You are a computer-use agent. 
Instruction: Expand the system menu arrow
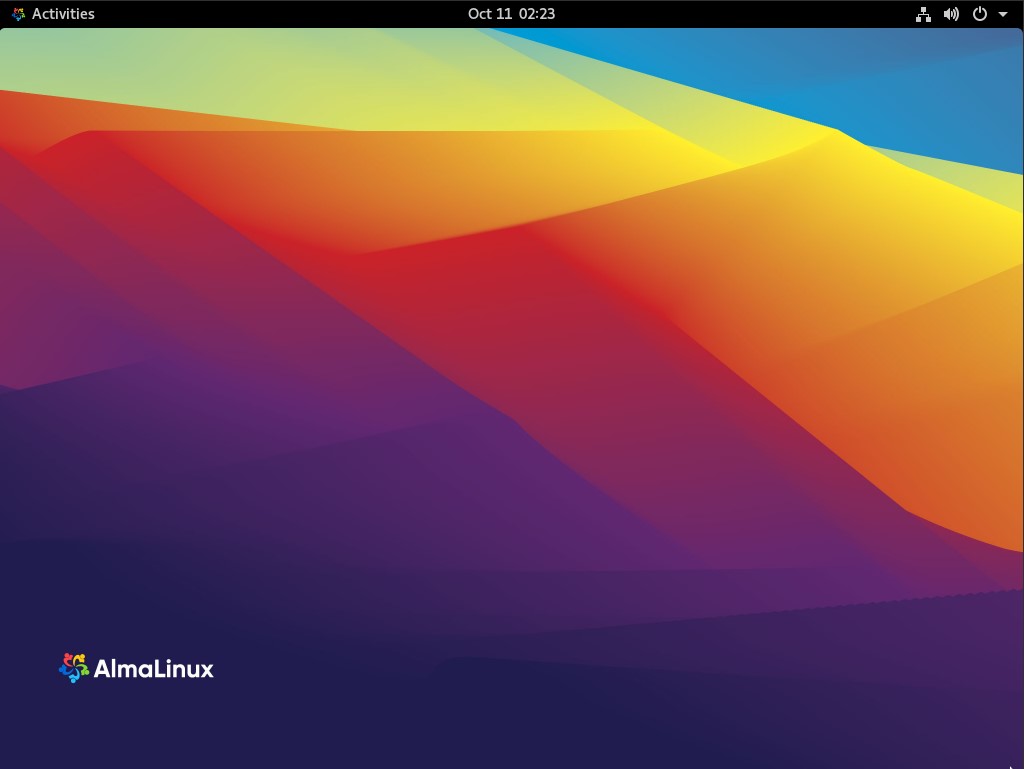(1002, 14)
